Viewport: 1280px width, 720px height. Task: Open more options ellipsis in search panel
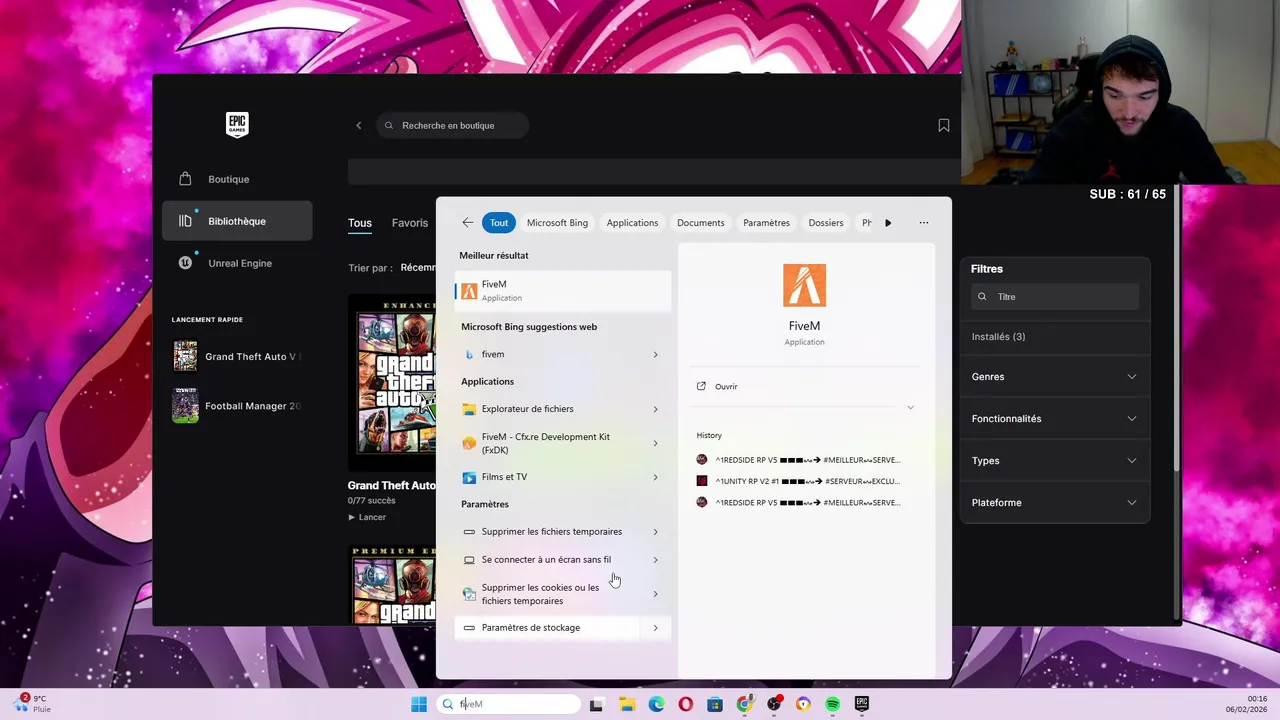(923, 223)
